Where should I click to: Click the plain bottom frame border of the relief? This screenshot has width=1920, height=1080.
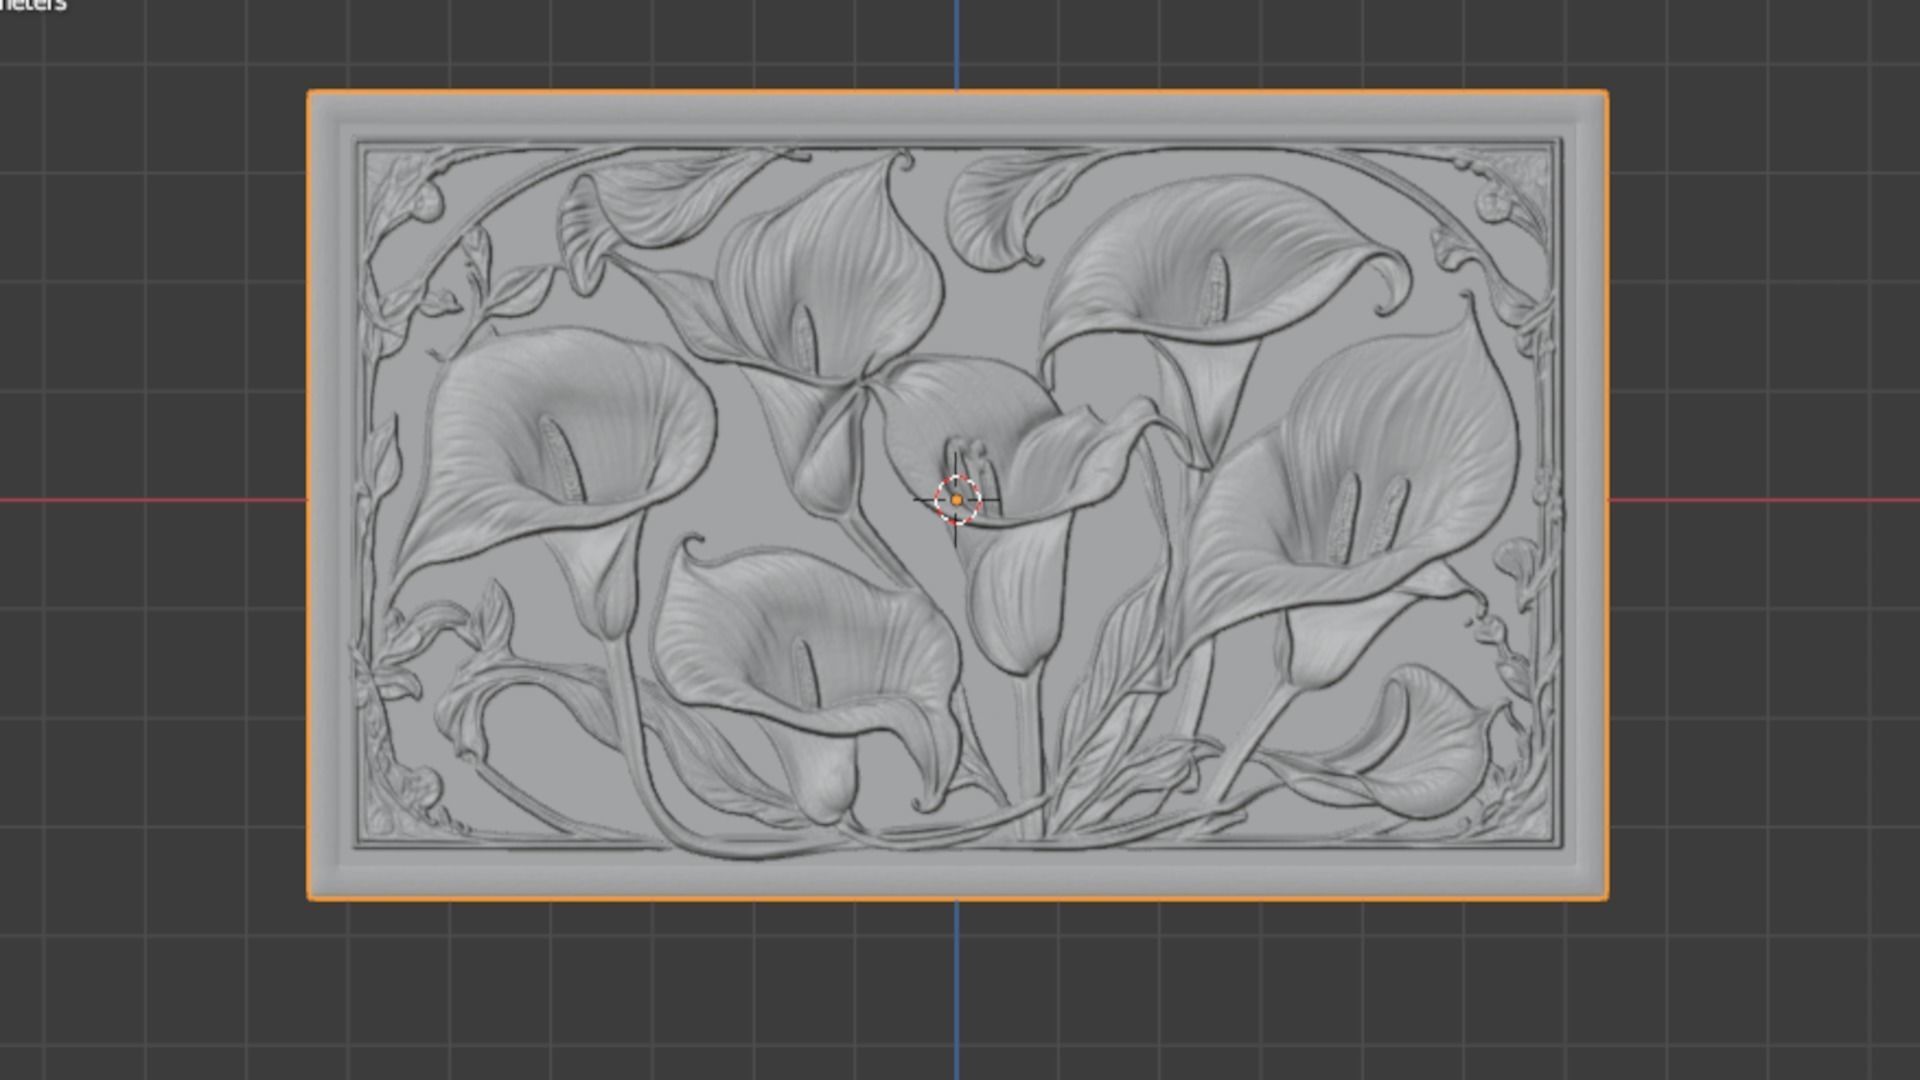[x=957, y=873]
